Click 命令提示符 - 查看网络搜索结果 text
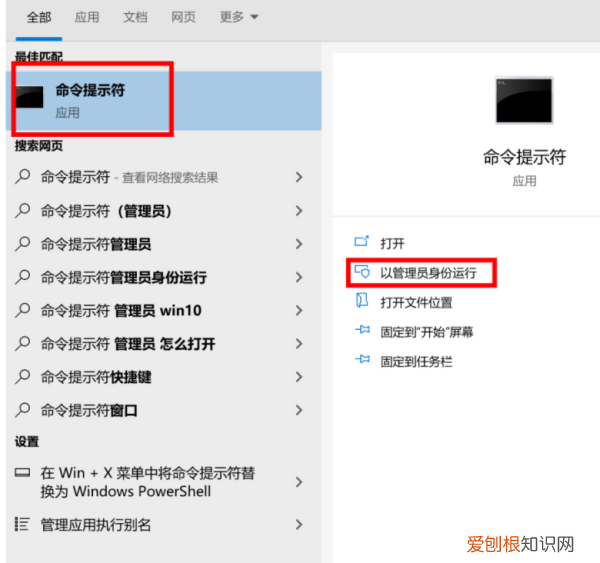600x563 pixels. point(129,177)
